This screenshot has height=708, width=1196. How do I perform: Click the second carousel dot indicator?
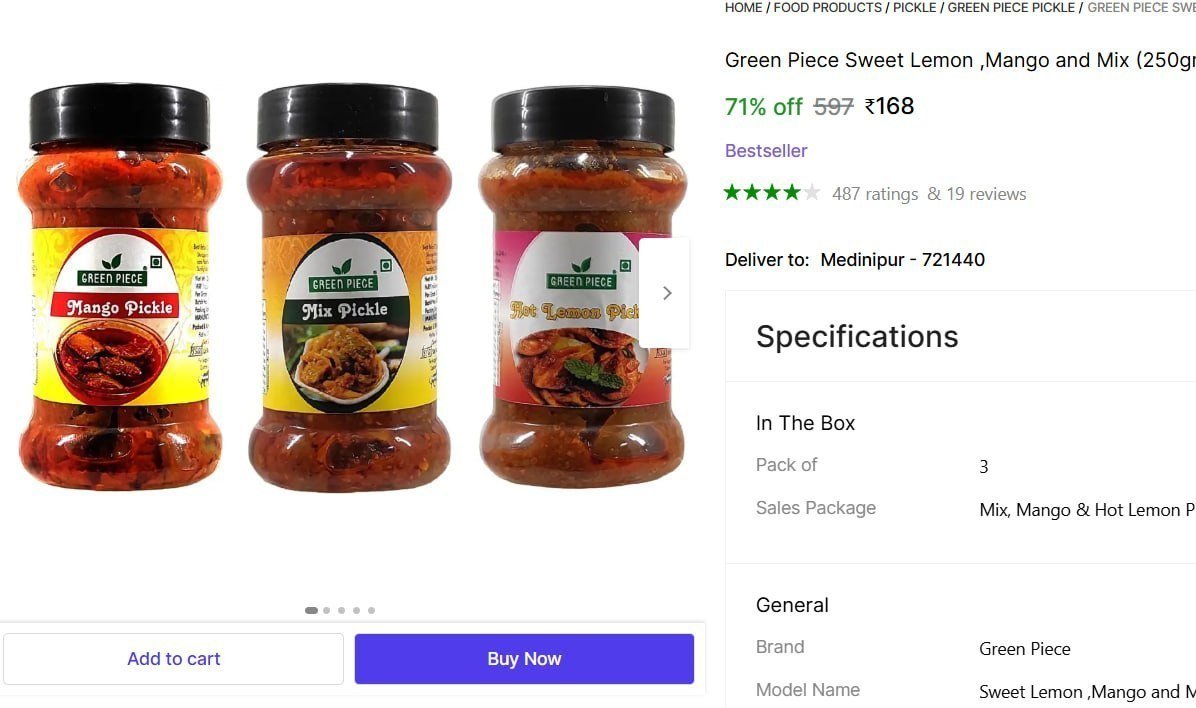pyautogui.click(x=326, y=609)
